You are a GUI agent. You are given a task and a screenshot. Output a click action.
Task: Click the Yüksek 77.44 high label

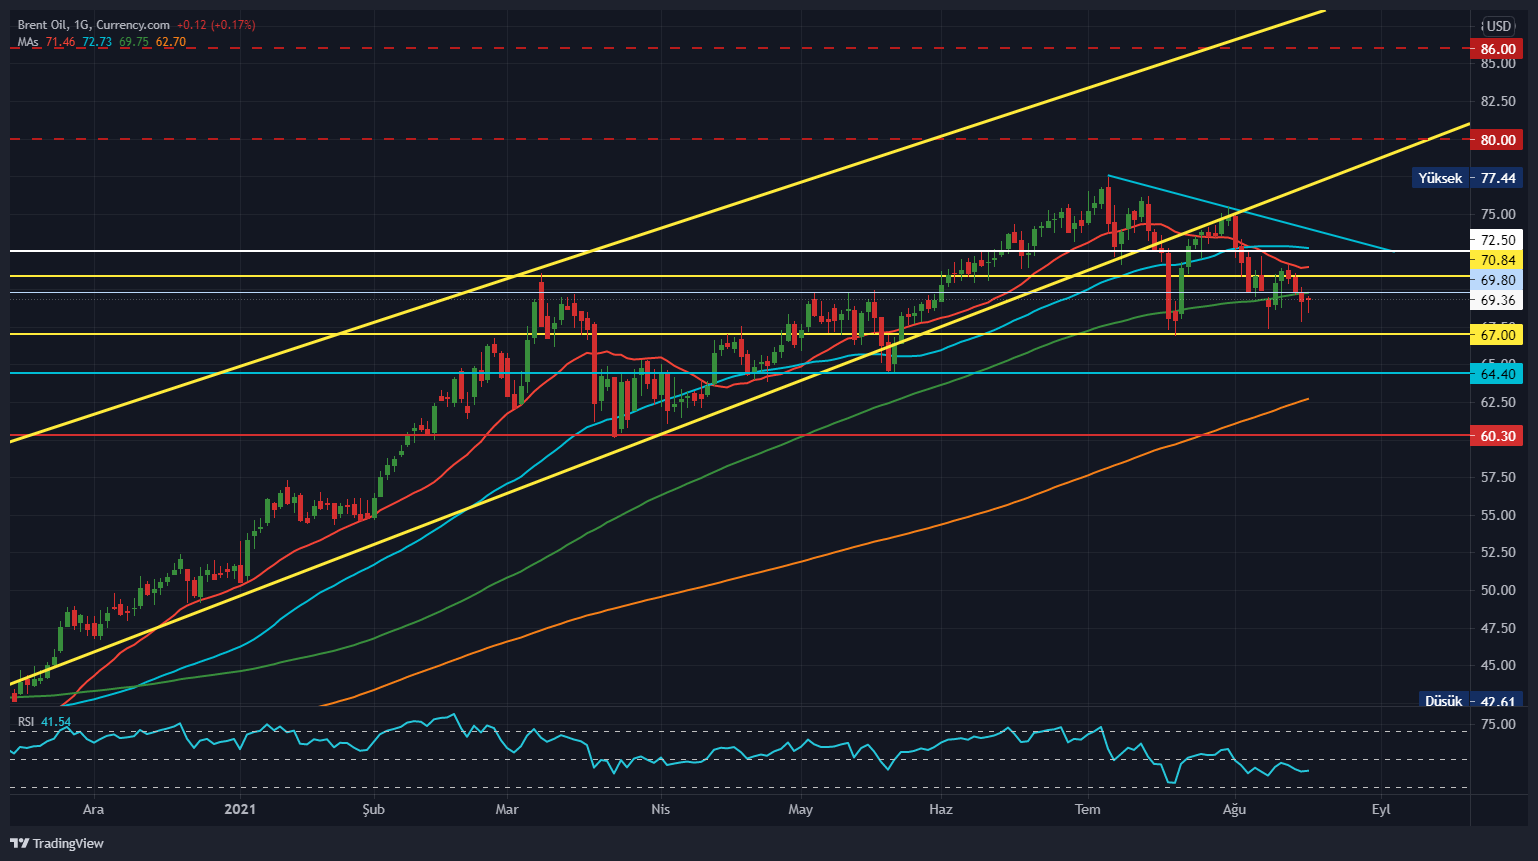click(1467, 178)
